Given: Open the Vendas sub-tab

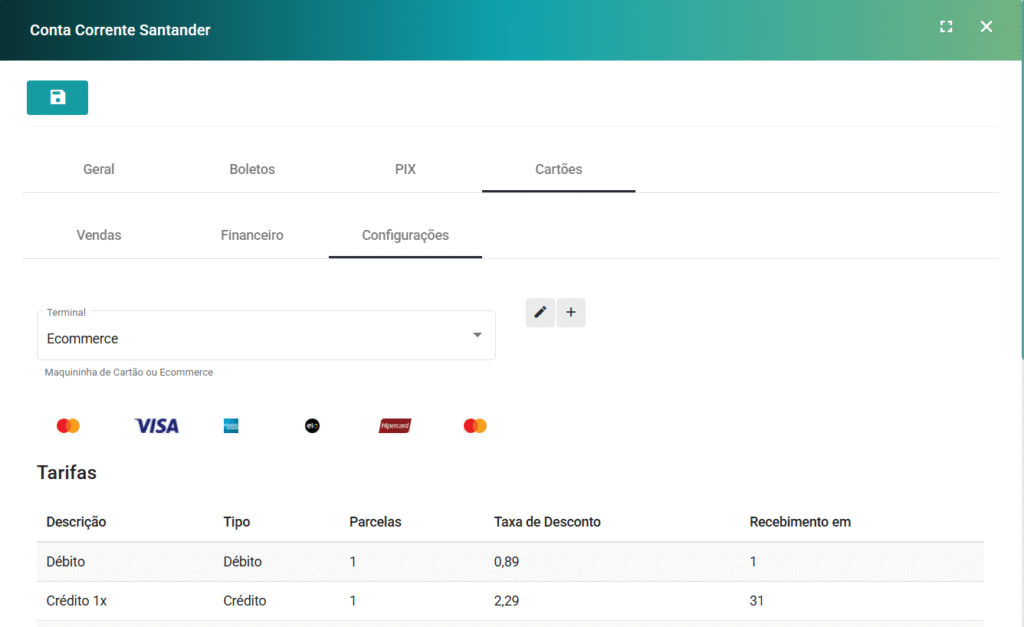Looking at the screenshot, I should coord(99,235).
